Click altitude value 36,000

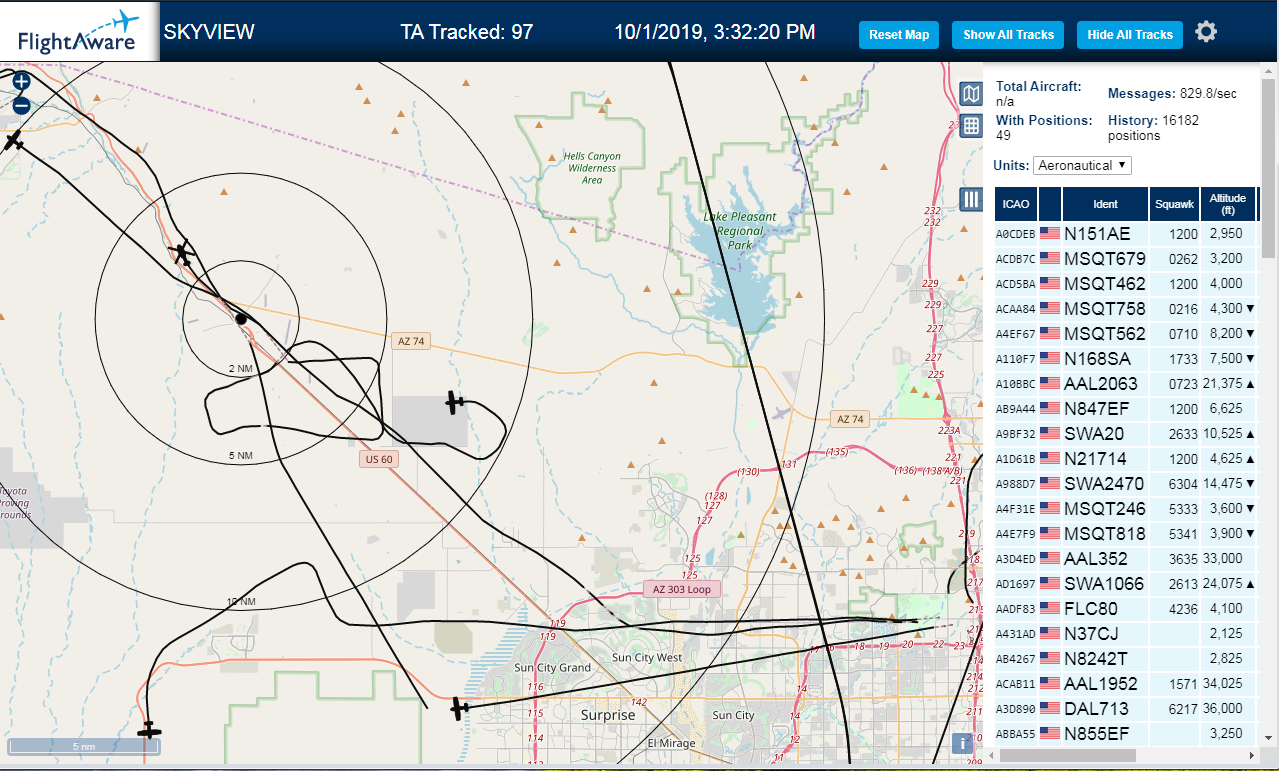coord(1224,708)
